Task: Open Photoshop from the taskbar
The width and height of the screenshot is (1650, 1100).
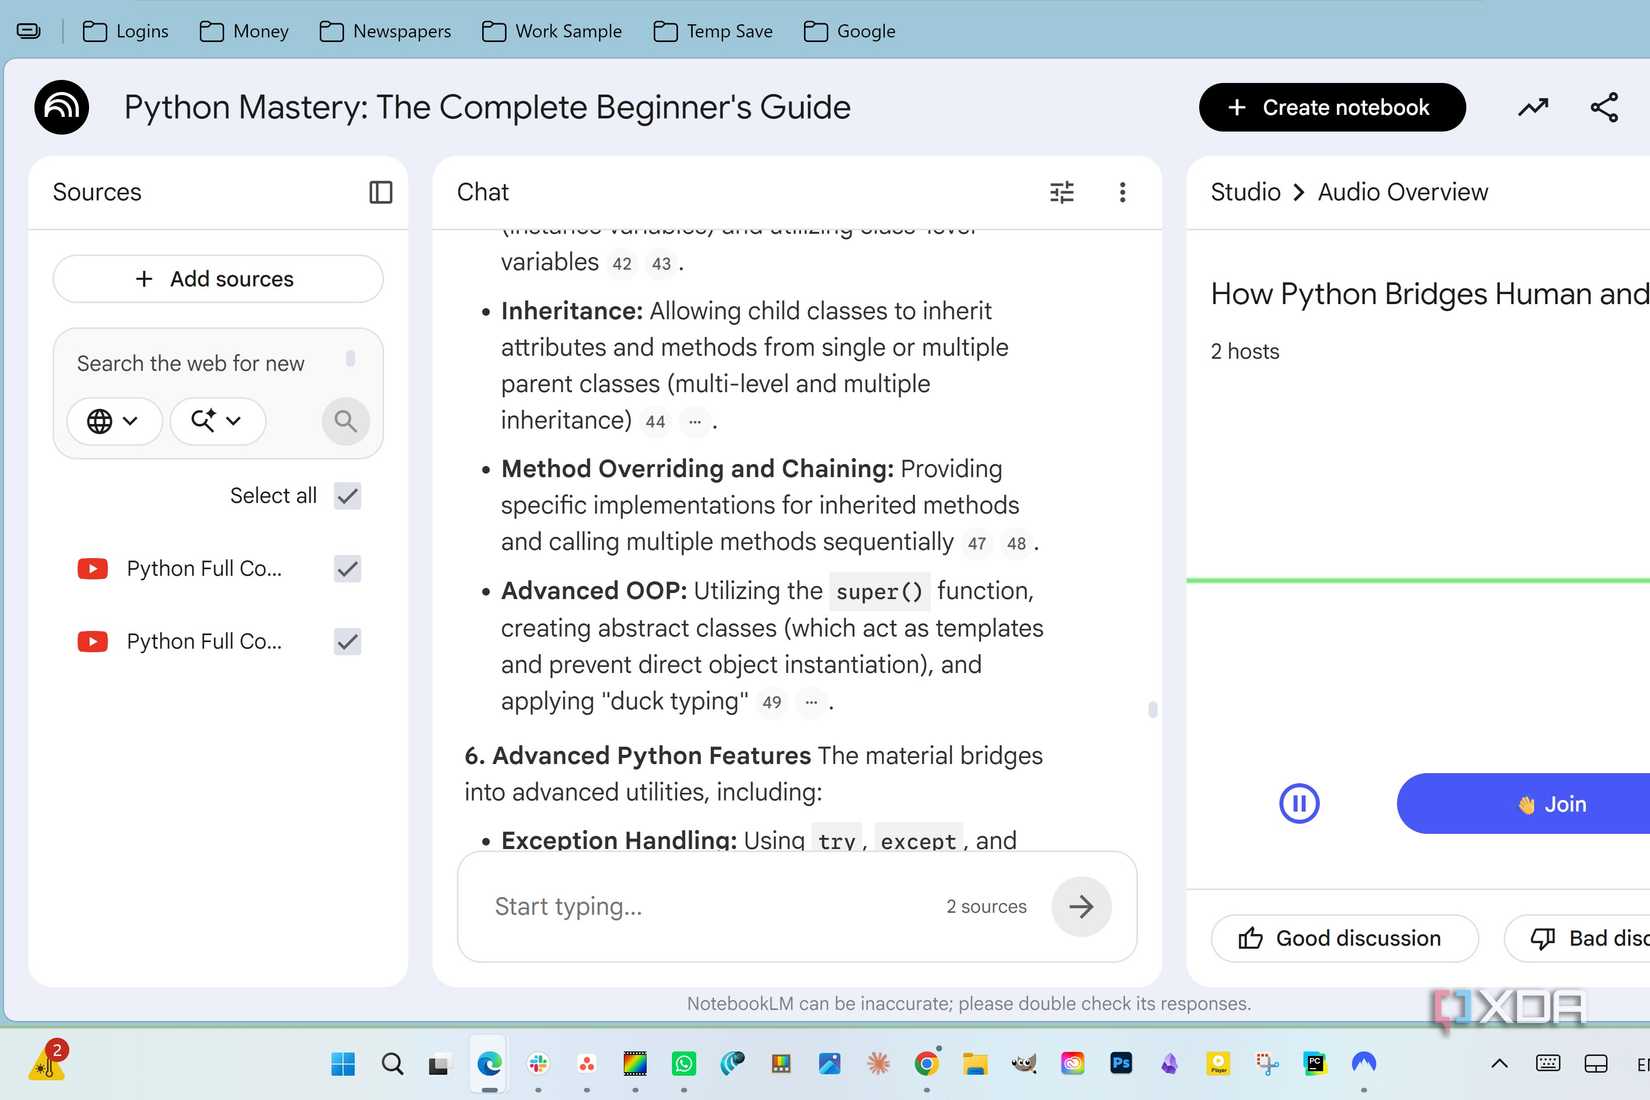Action: (x=1121, y=1063)
